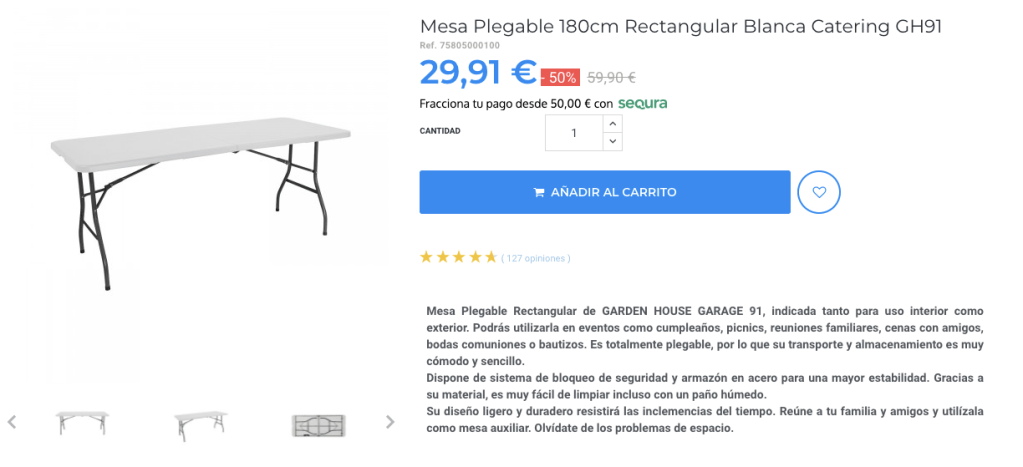1023x467 pixels.
Task: Select the second table thumbnail
Action: pos(200,423)
